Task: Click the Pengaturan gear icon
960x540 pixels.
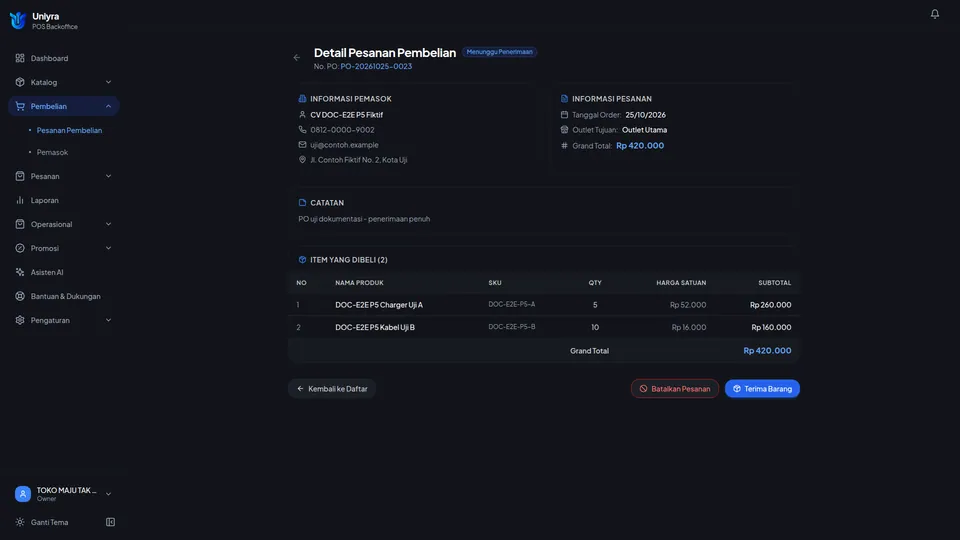Action: click(20, 320)
